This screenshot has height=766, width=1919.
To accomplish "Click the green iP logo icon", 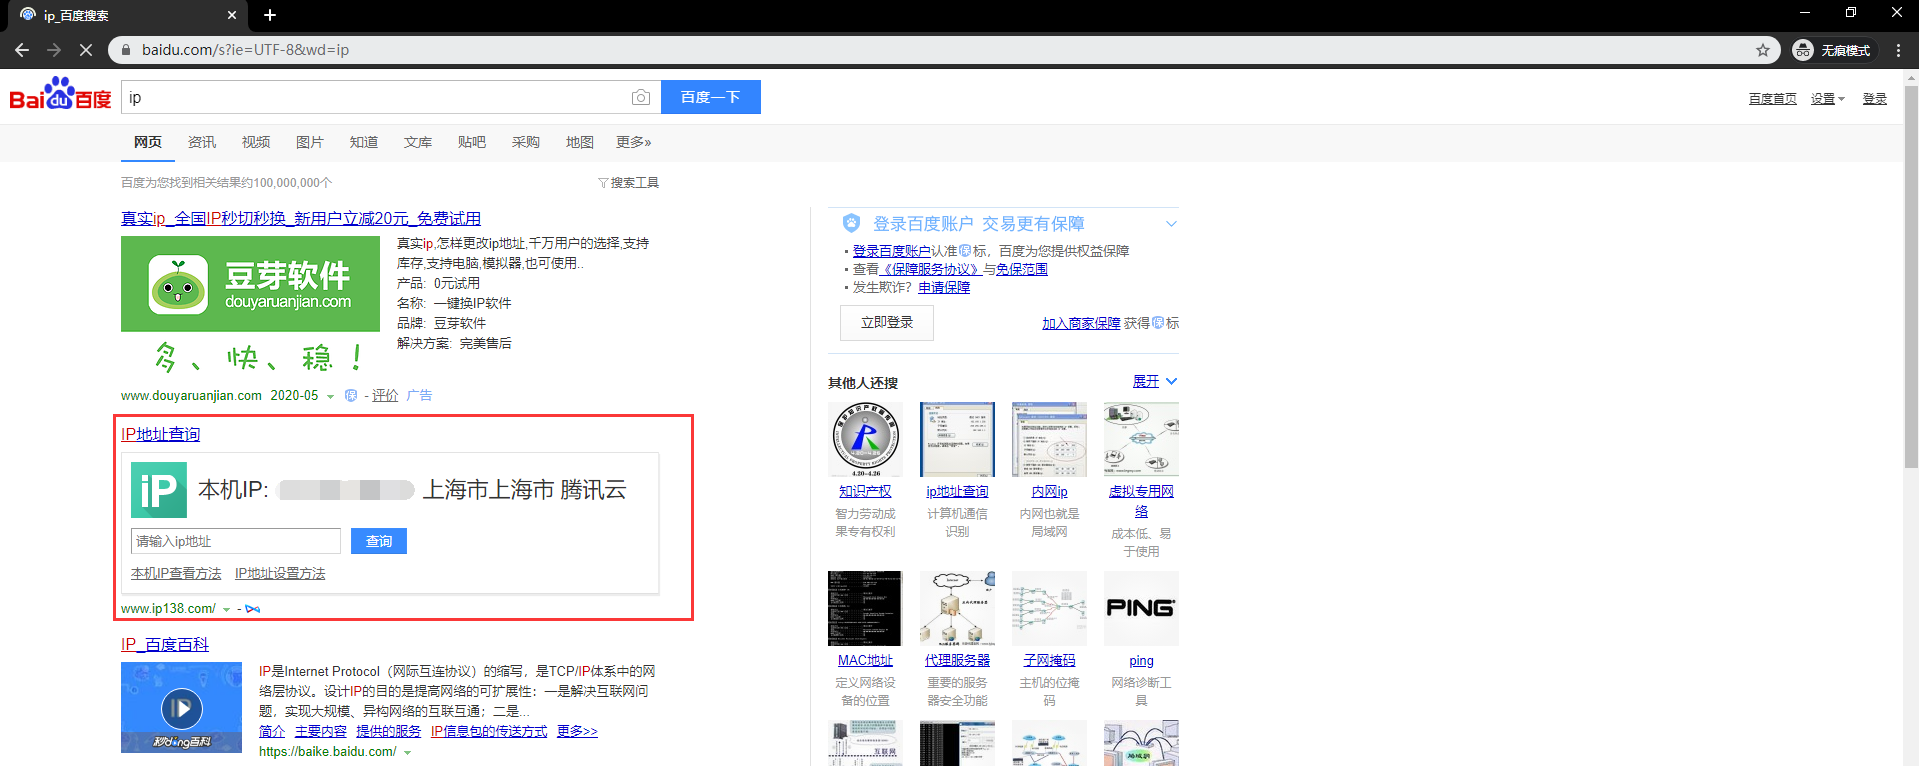I will 158,489.
